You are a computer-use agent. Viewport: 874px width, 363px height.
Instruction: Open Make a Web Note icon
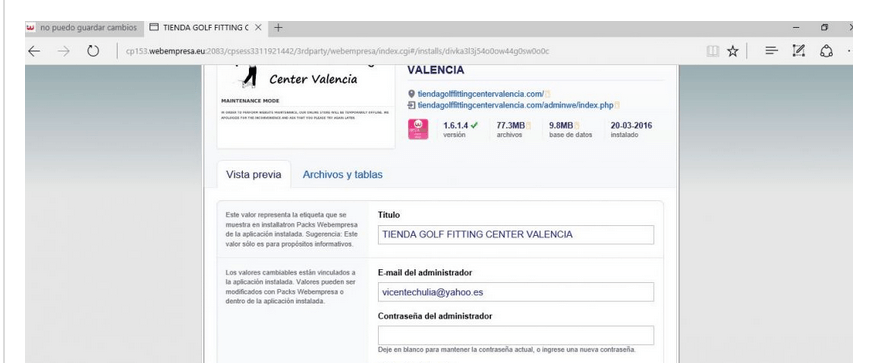point(799,51)
